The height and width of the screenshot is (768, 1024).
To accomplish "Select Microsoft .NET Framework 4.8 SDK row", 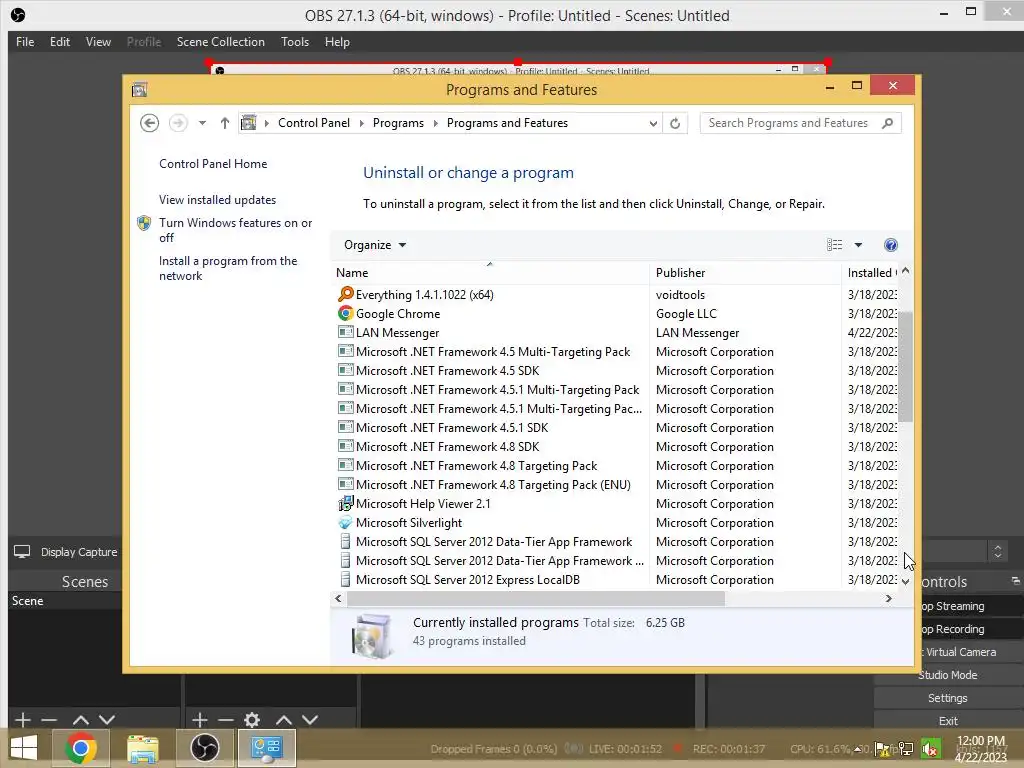I will (614, 447).
